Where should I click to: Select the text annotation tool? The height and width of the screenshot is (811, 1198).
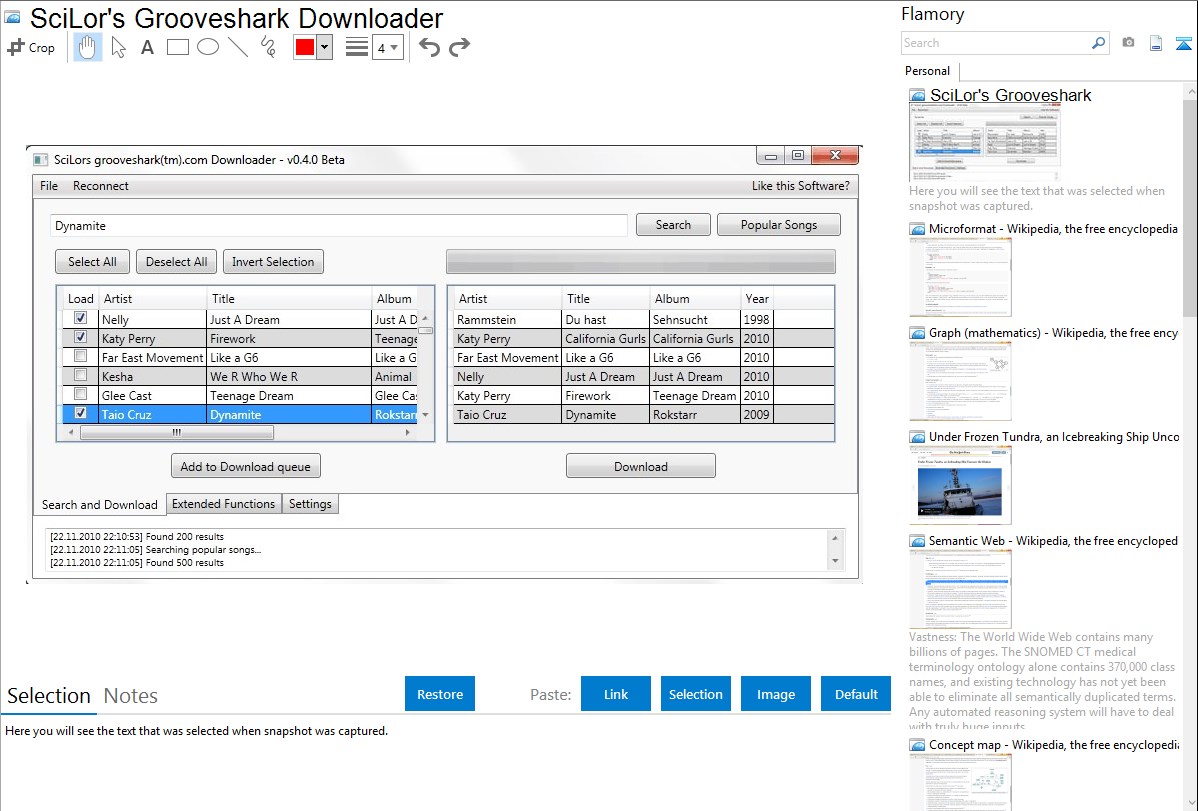pos(147,47)
